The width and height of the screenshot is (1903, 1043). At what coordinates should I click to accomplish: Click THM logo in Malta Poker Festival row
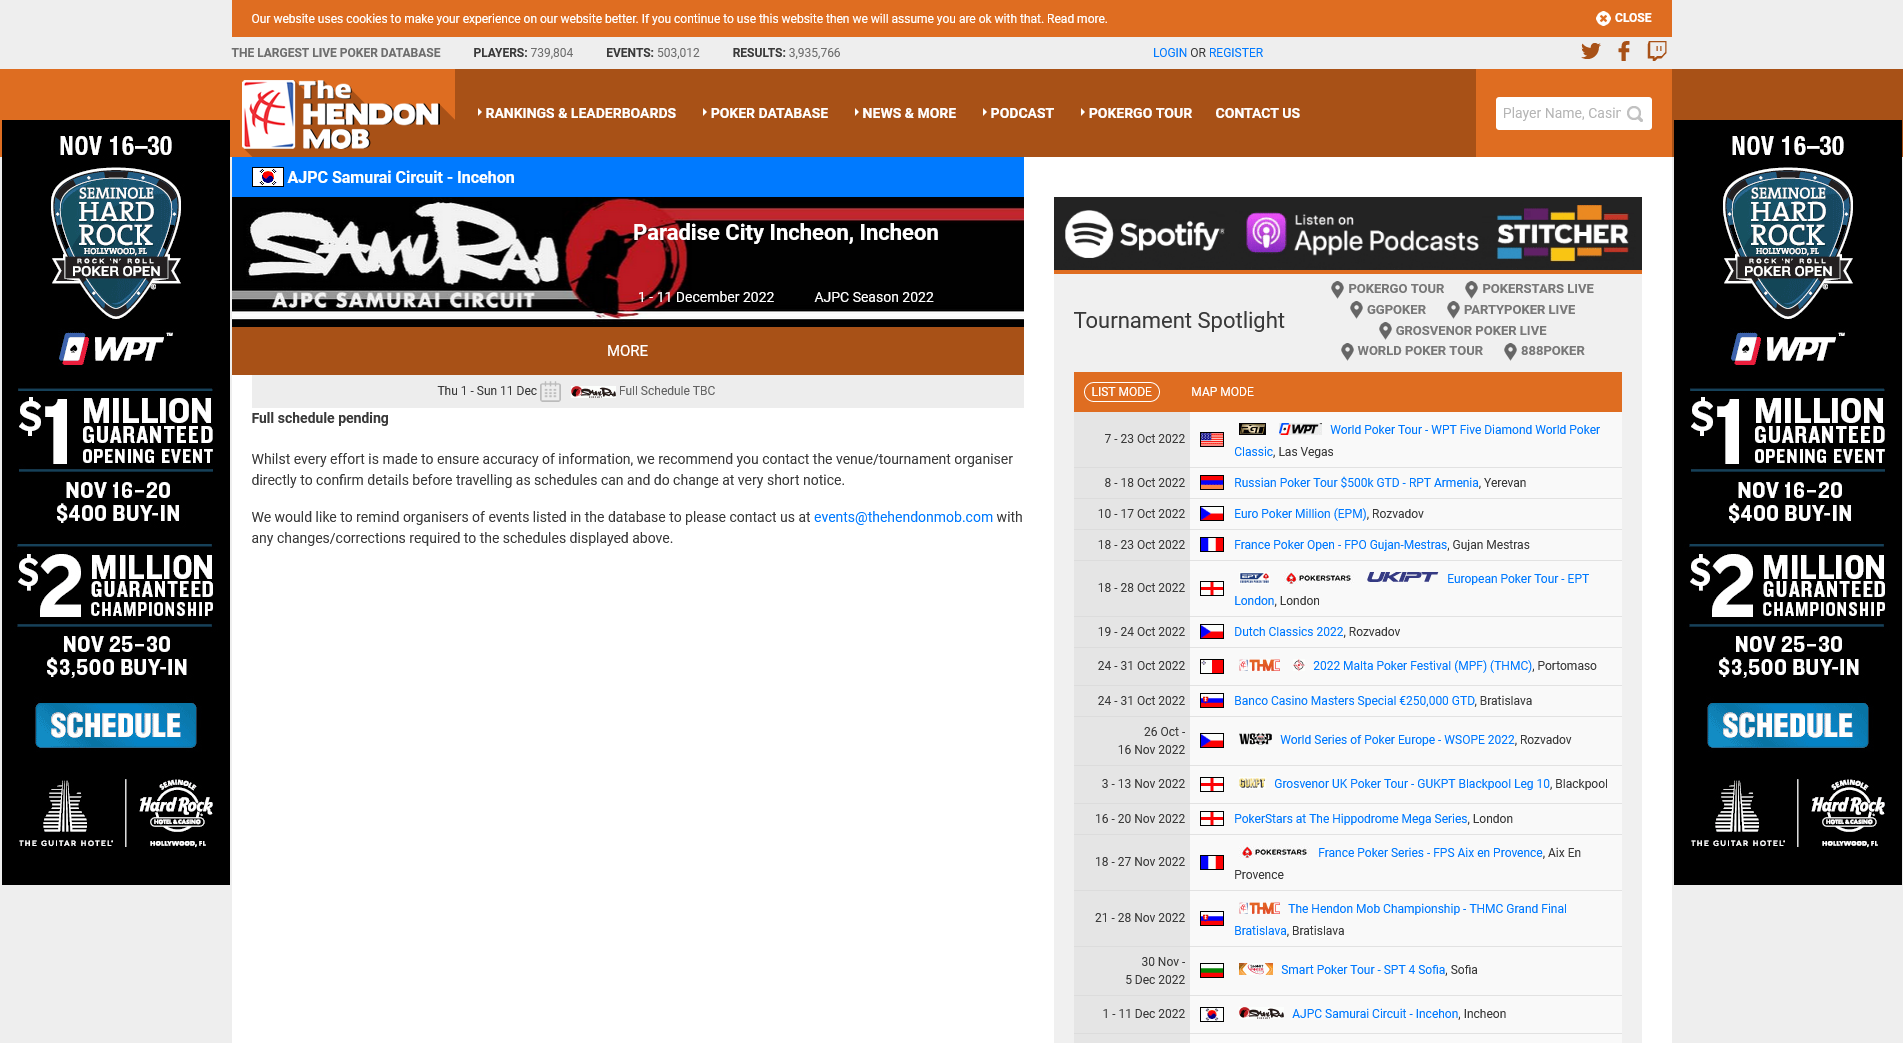[1259, 665]
